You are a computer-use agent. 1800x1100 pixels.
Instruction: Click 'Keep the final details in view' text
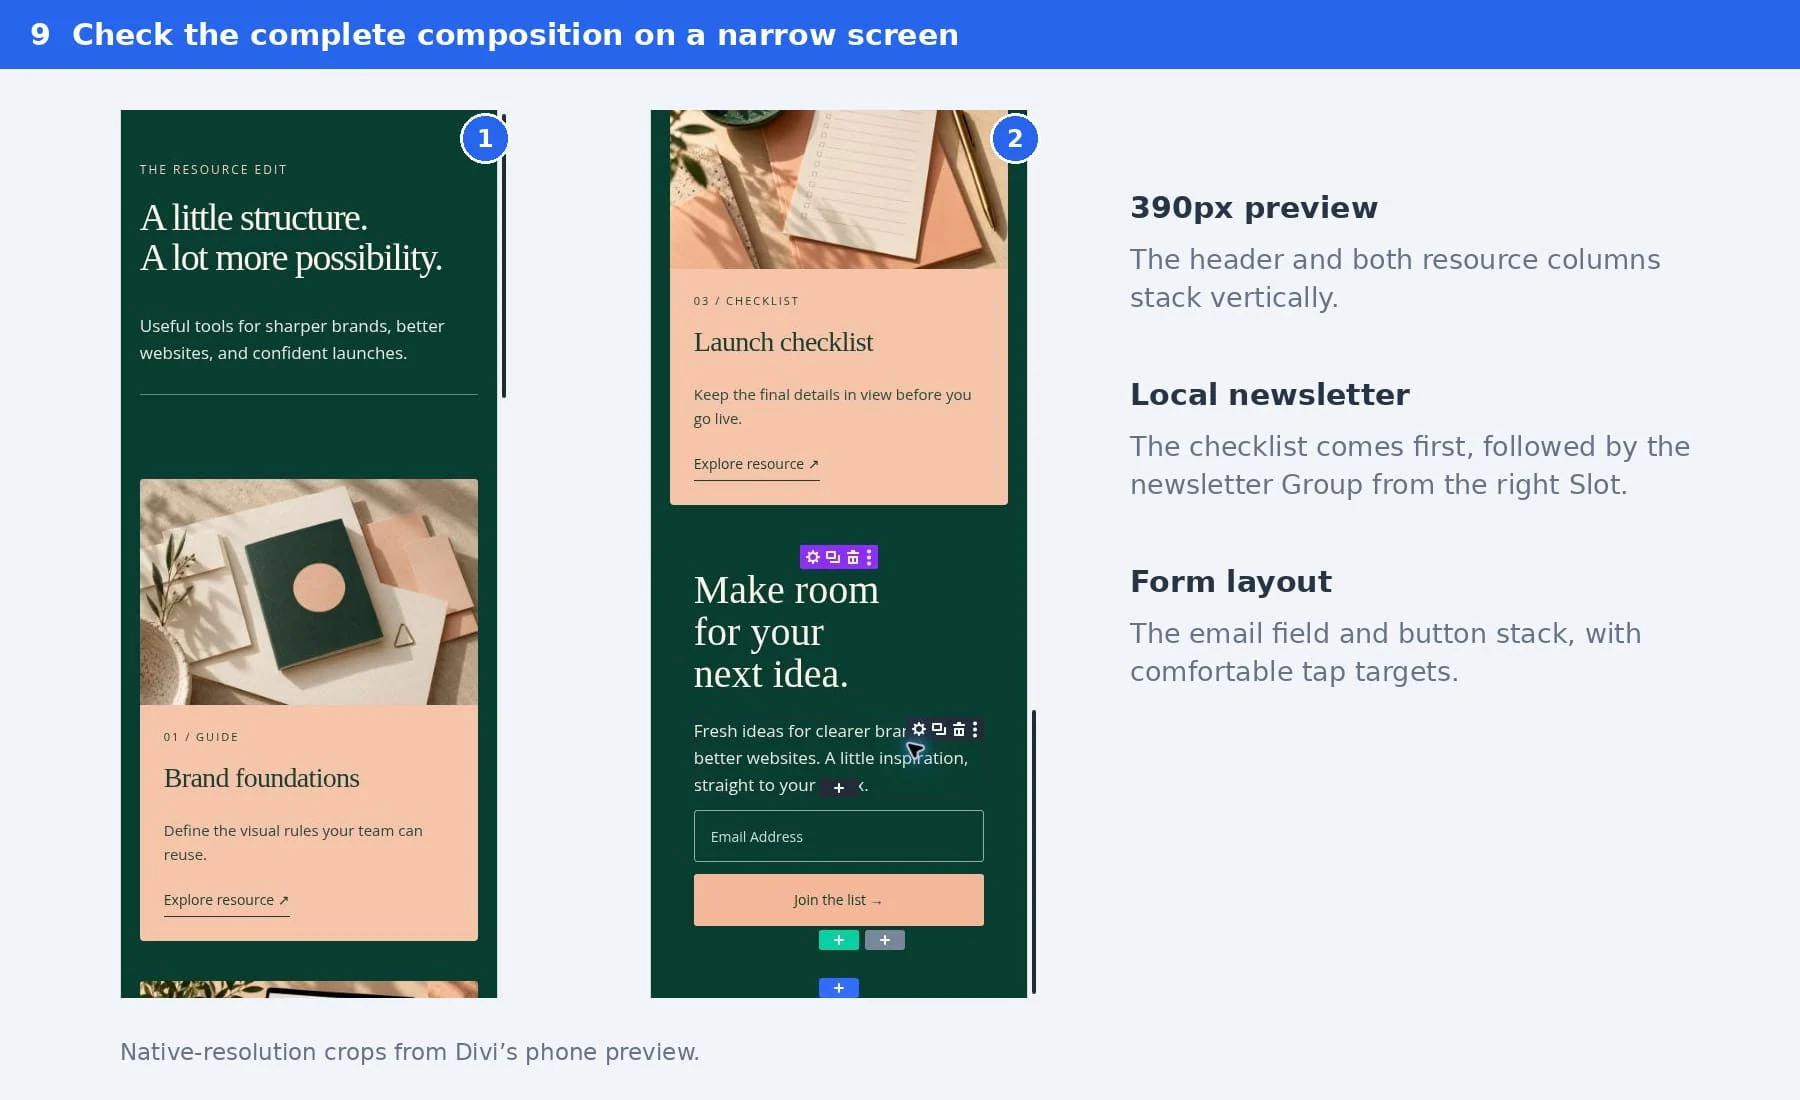pyautogui.click(x=832, y=407)
